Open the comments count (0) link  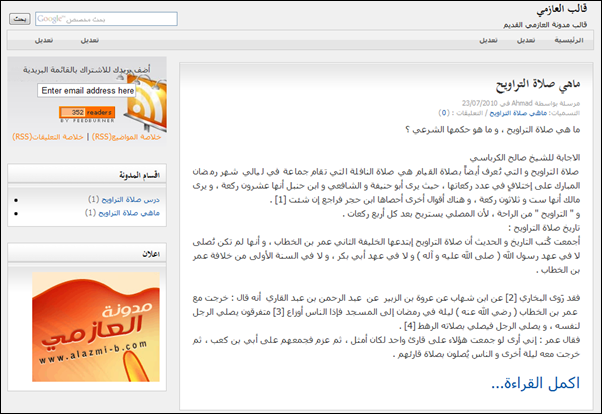(x=444, y=113)
